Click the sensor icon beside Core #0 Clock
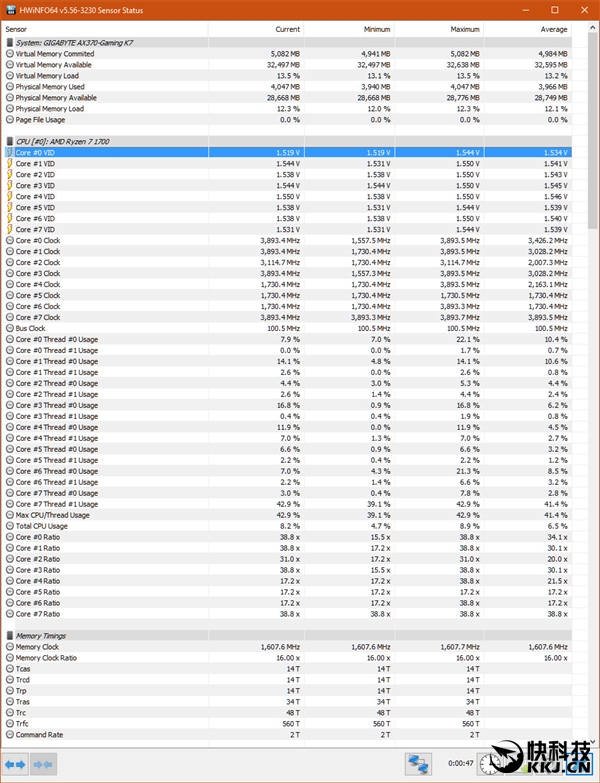600x783 pixels. 9,240
